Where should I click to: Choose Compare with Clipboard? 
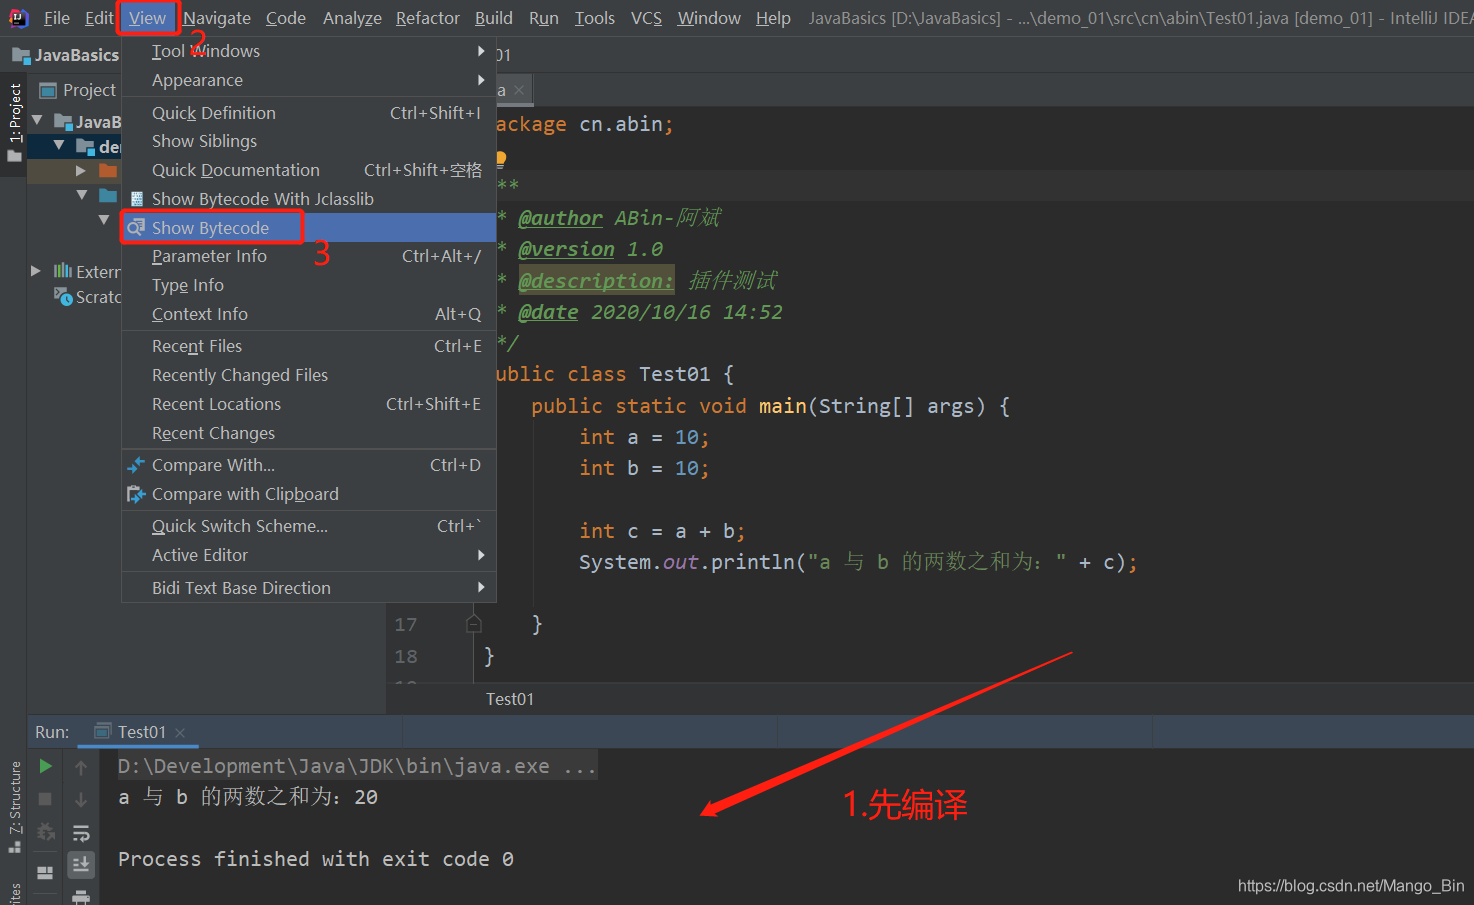click(x=309, y=494)
